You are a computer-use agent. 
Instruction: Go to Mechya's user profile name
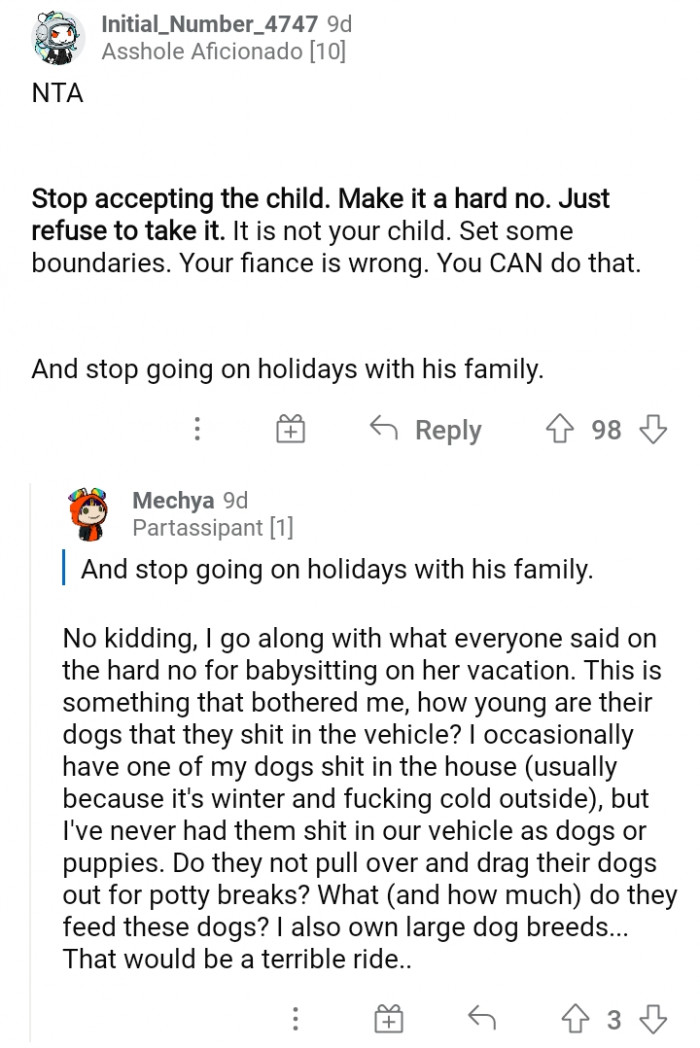click(173, 500)
